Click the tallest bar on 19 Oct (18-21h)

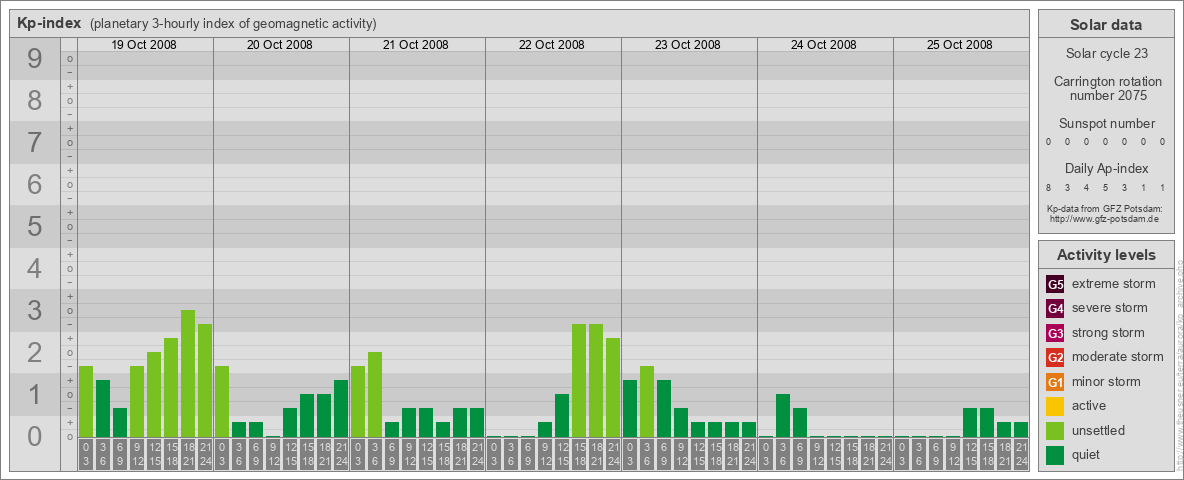point(188,374)
